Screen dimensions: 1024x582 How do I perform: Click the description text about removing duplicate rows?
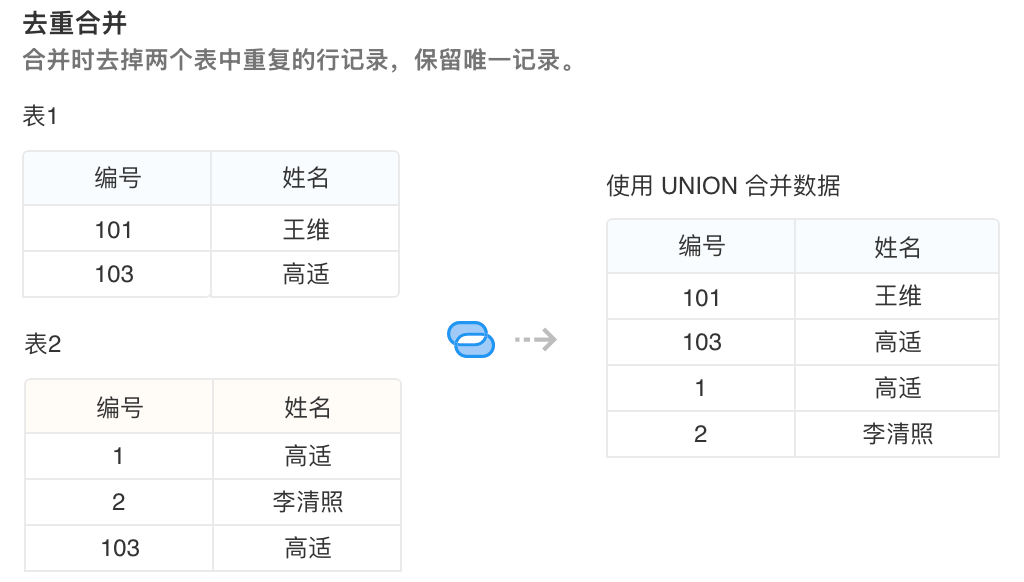(x=300, y=60)
